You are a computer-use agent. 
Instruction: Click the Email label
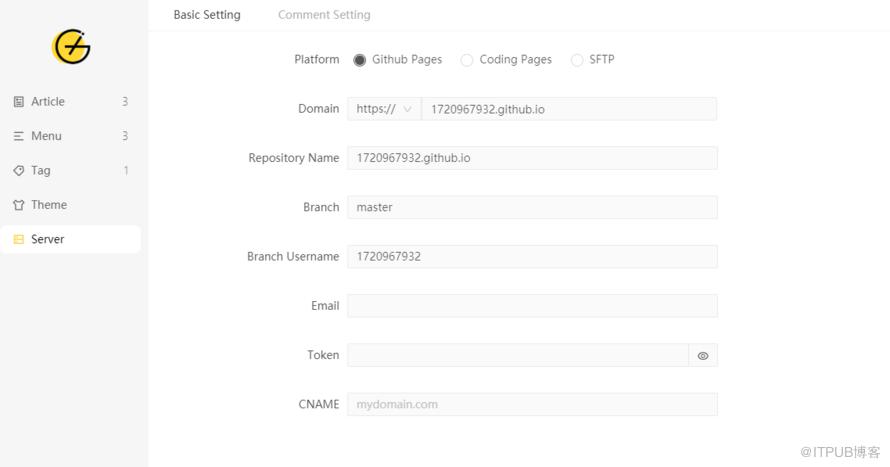[x=325, y=306]
